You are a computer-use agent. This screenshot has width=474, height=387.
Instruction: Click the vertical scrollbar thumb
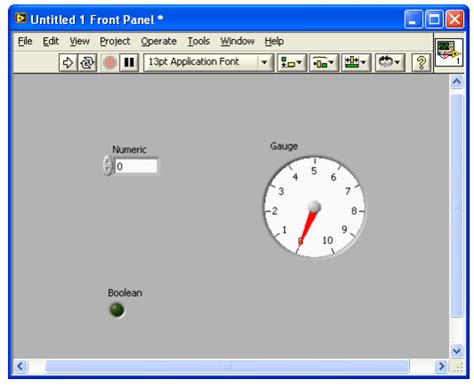457,205
